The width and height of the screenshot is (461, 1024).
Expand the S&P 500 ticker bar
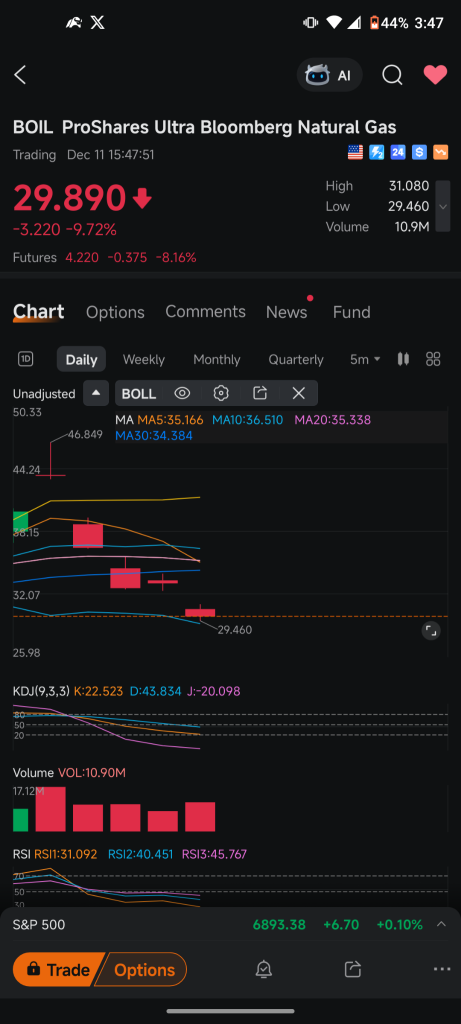point(441,924)
